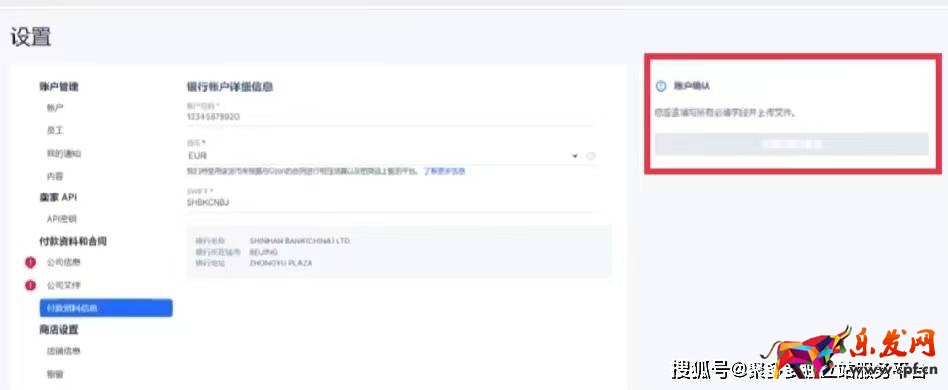This screenshot has height=390, width=948.
Task: Open 店铺信息 under 商店设置
Action: tap(63, 351)
